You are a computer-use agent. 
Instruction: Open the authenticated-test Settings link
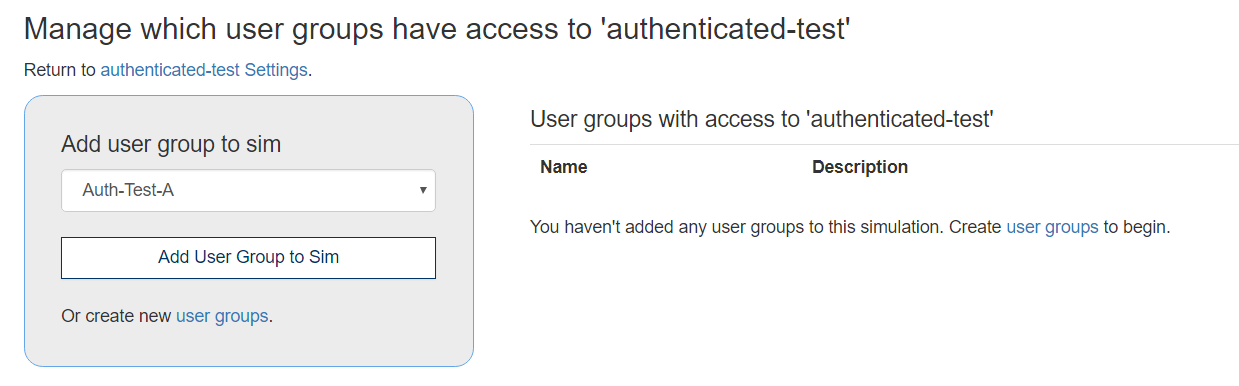point(204,71)
